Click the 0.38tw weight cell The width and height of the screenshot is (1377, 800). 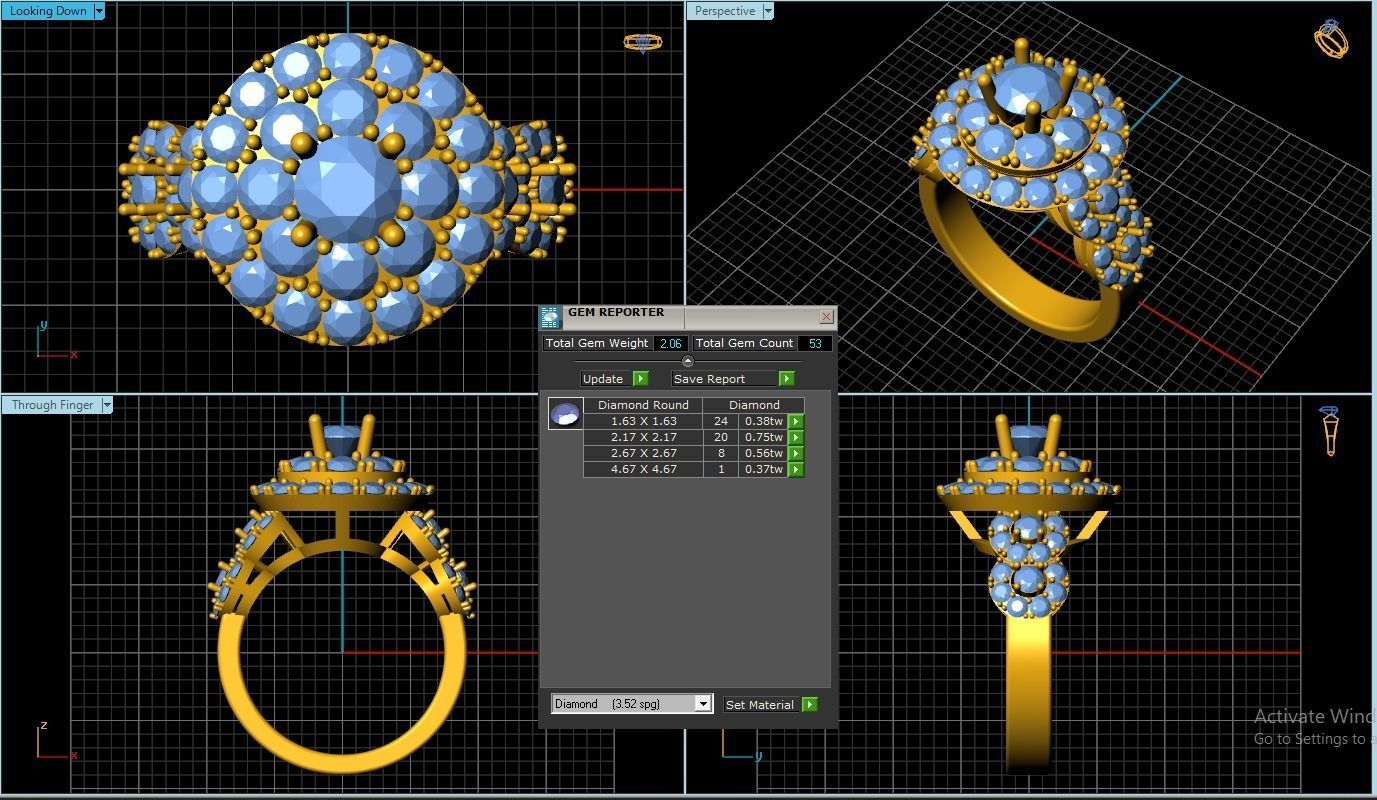(x=764, y=421)
